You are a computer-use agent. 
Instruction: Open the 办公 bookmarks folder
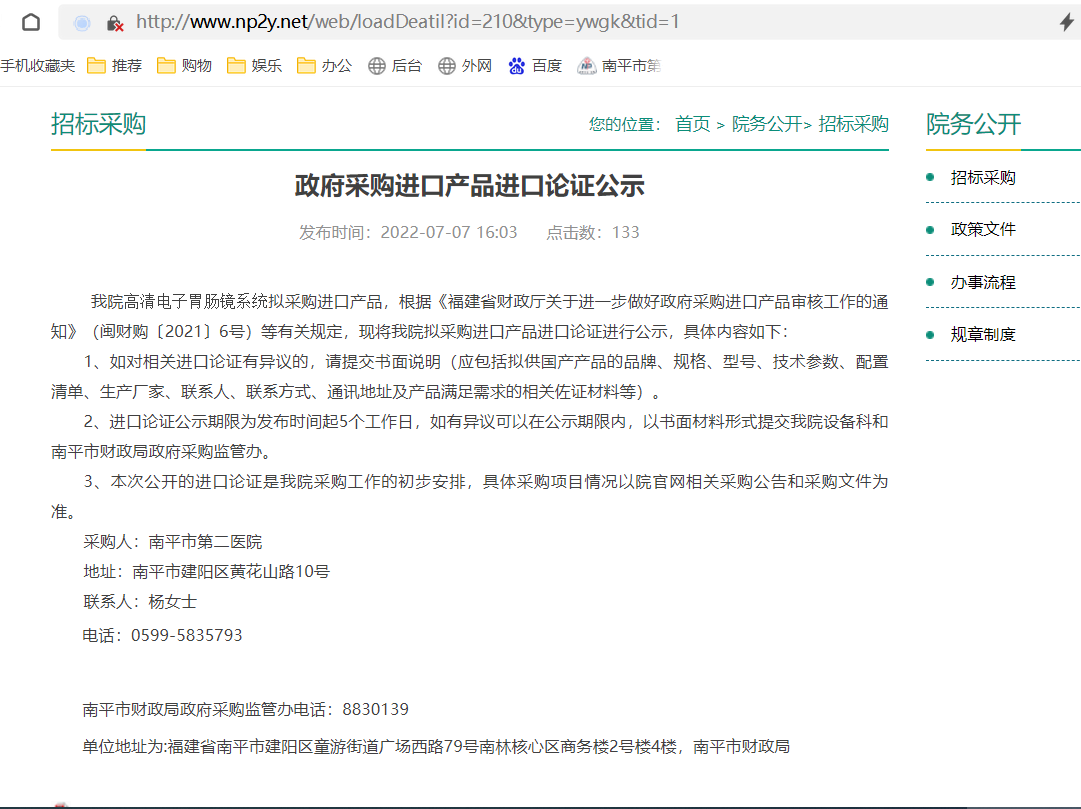pyautogui.click(x=322, y=66)
